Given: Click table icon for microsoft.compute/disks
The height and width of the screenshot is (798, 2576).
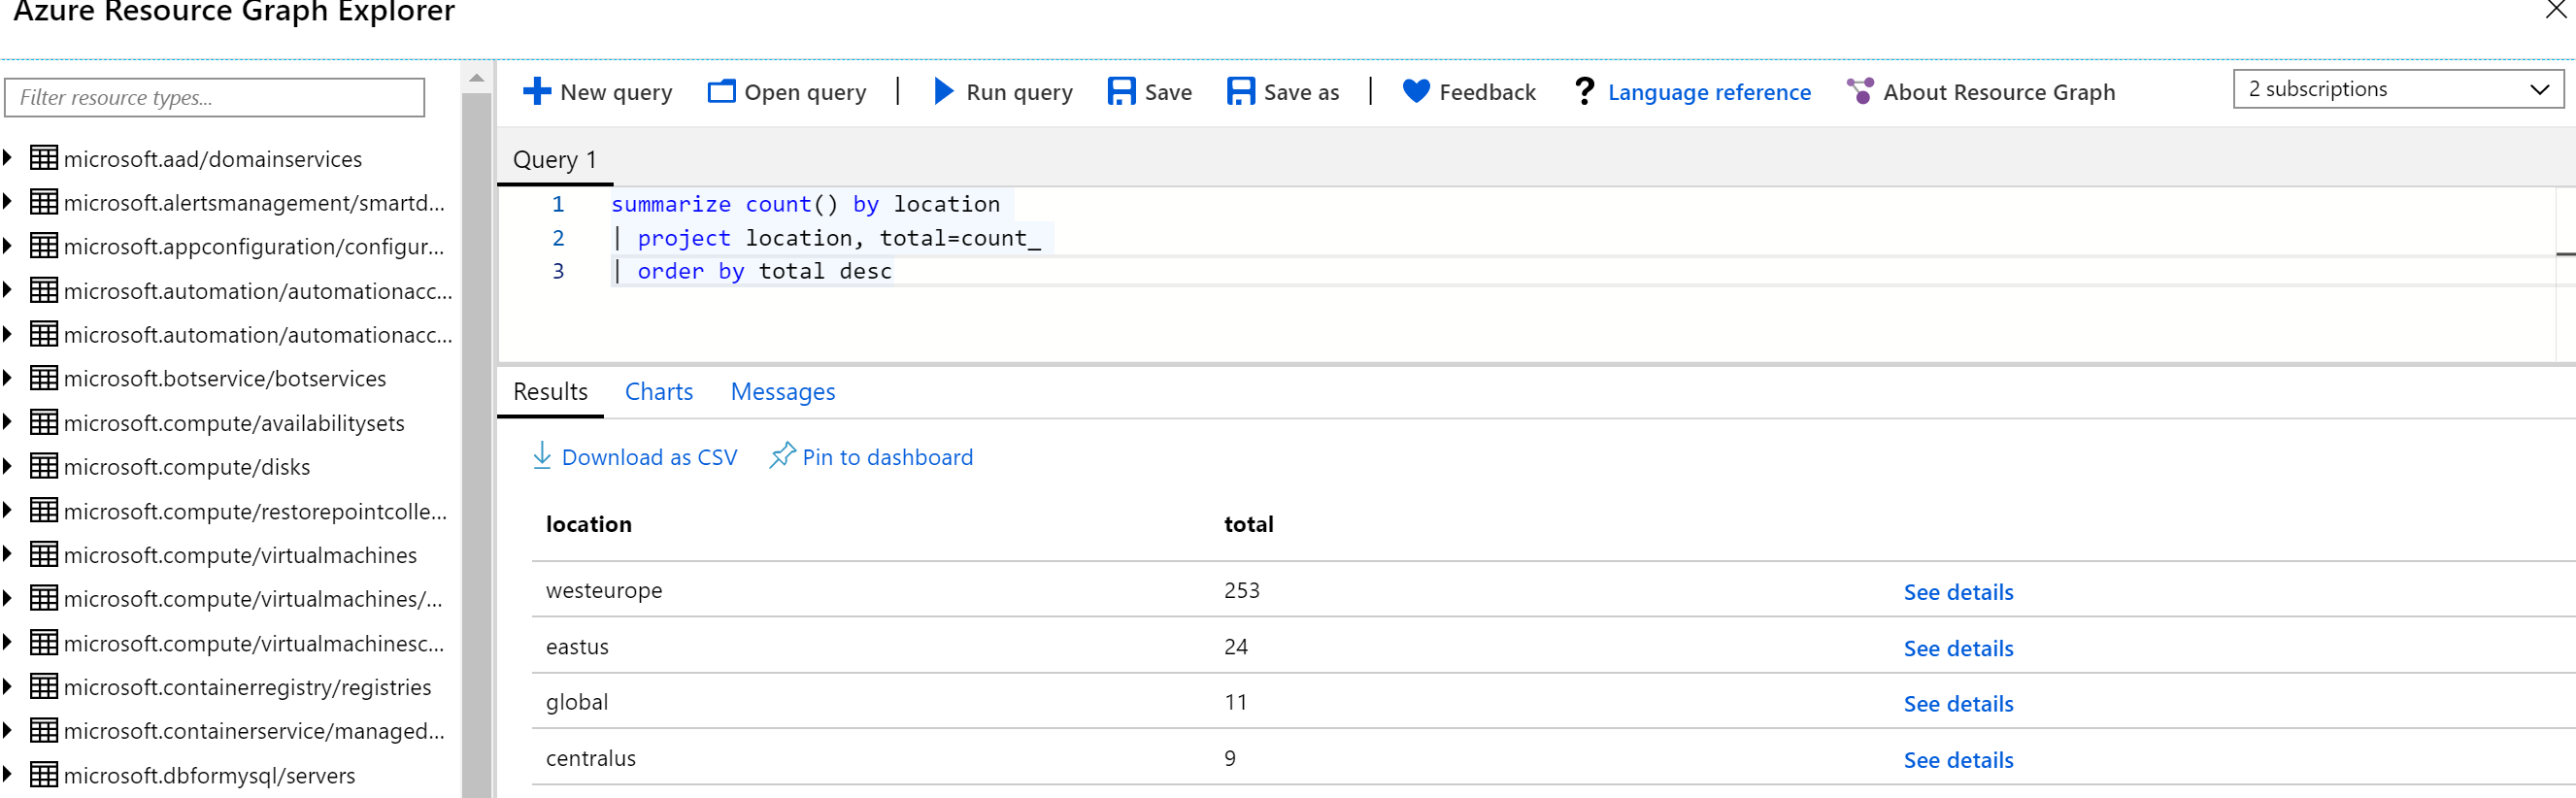Looking at the screenshot, I should 44,466.
